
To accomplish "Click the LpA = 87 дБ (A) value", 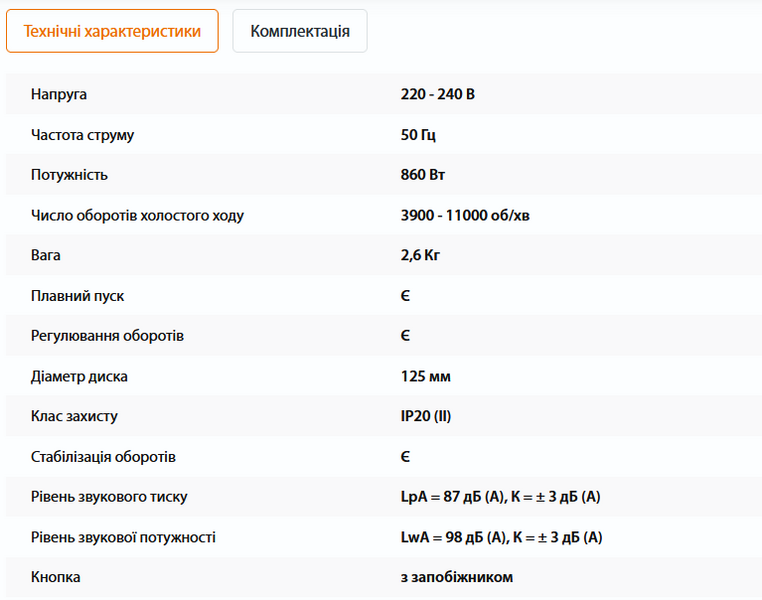I will coord(501,497).
